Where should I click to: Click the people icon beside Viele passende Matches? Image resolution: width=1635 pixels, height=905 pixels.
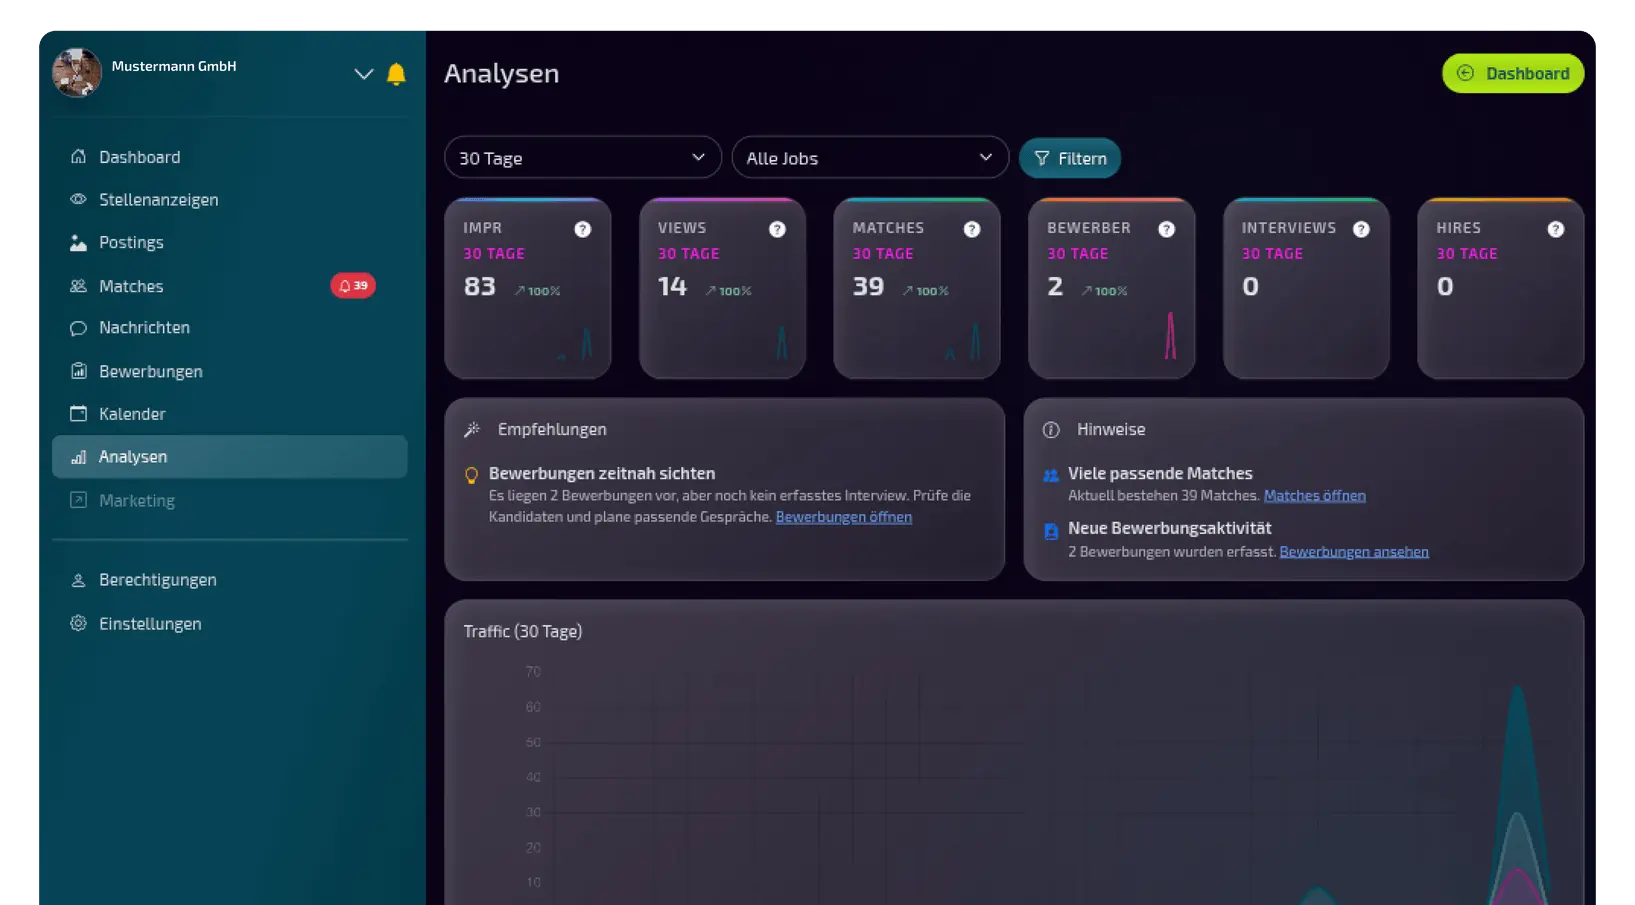coord(1051,476)
